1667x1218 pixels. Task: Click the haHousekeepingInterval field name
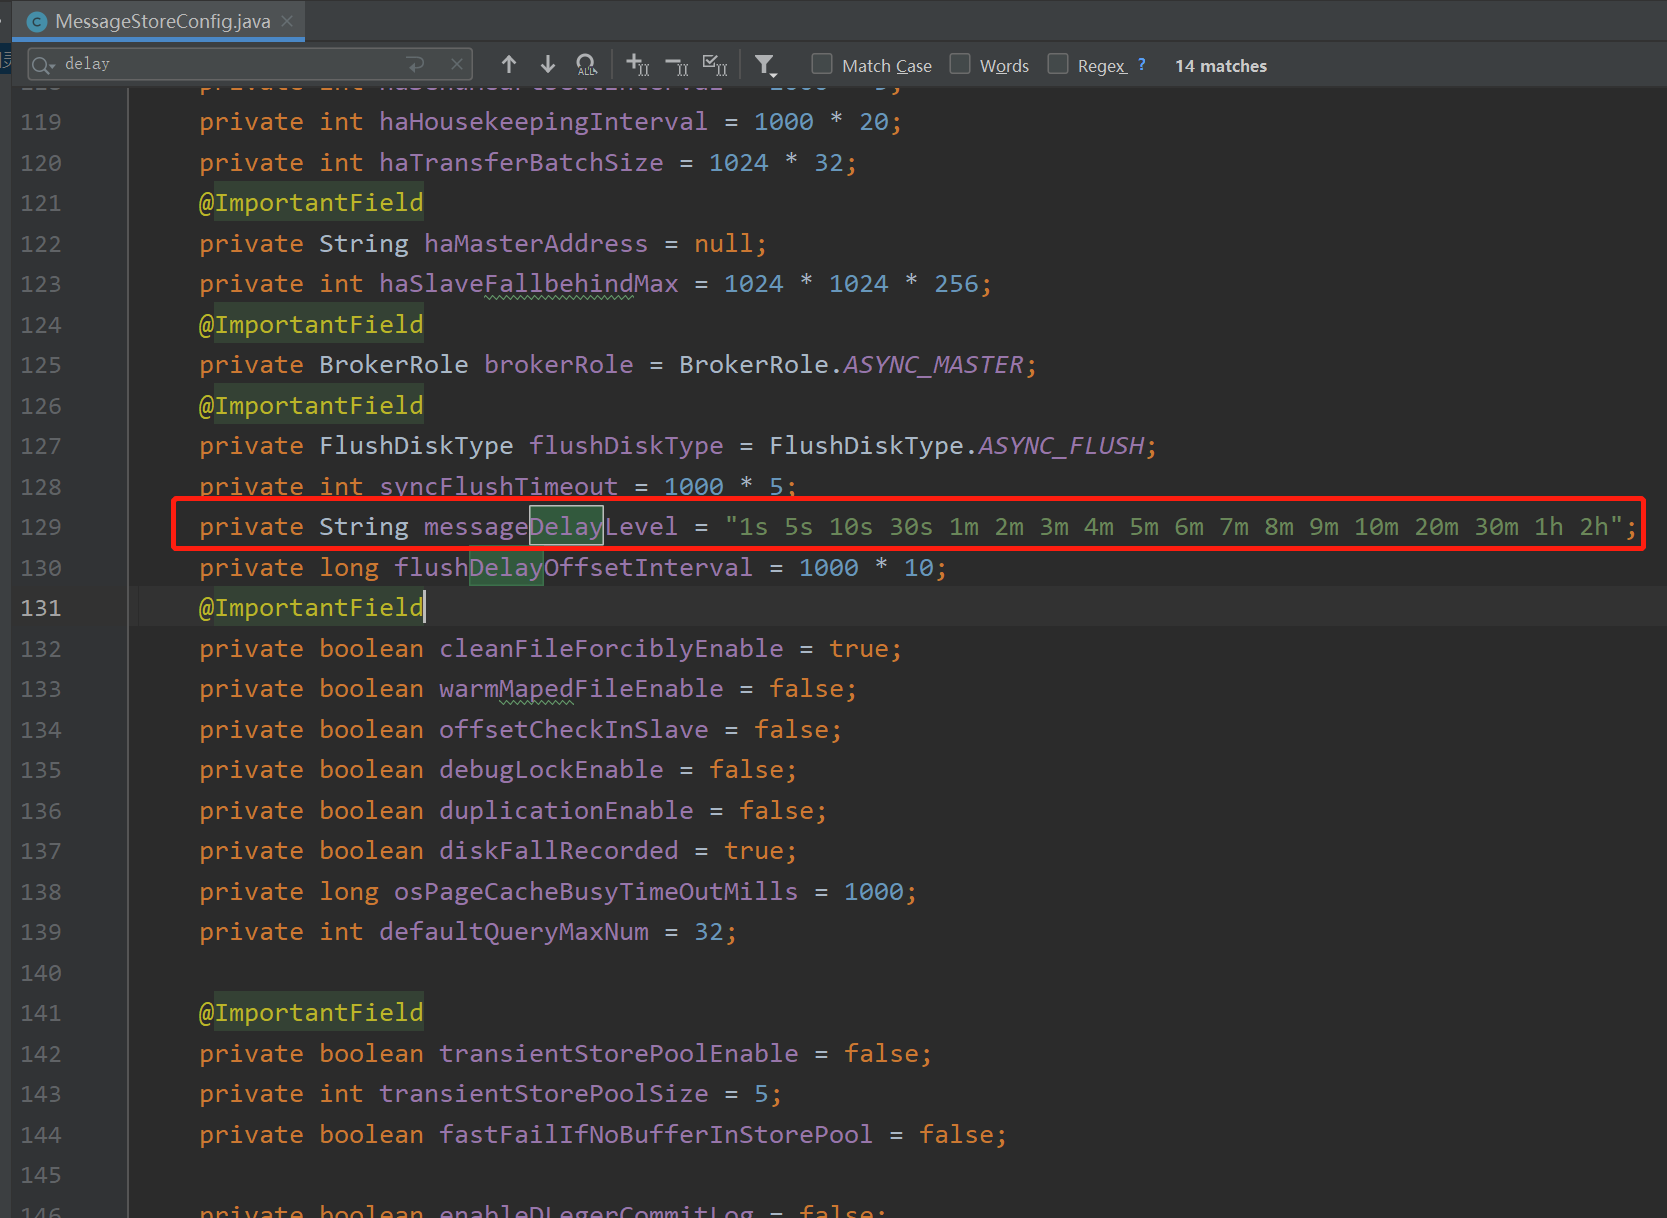tap(543, 122)
